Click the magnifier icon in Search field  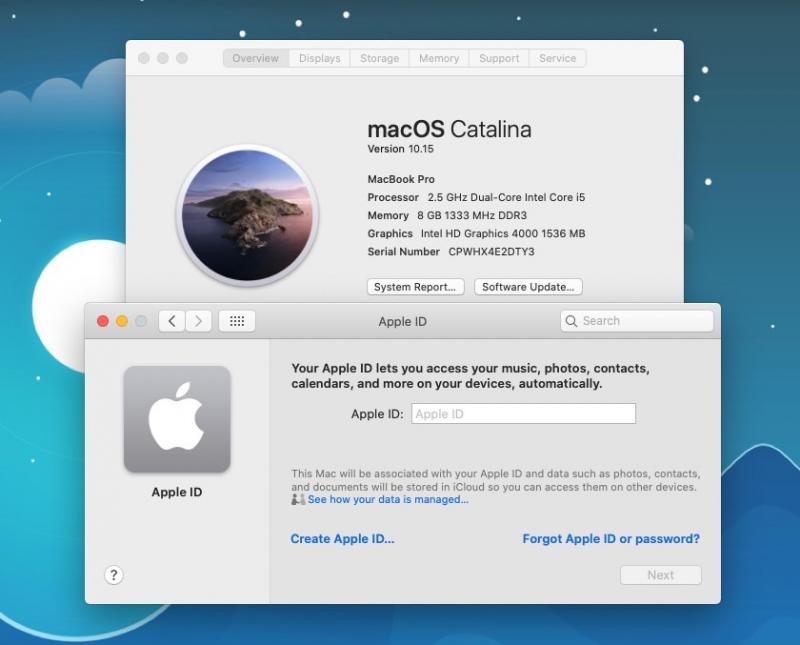click(x=571, y=321)
